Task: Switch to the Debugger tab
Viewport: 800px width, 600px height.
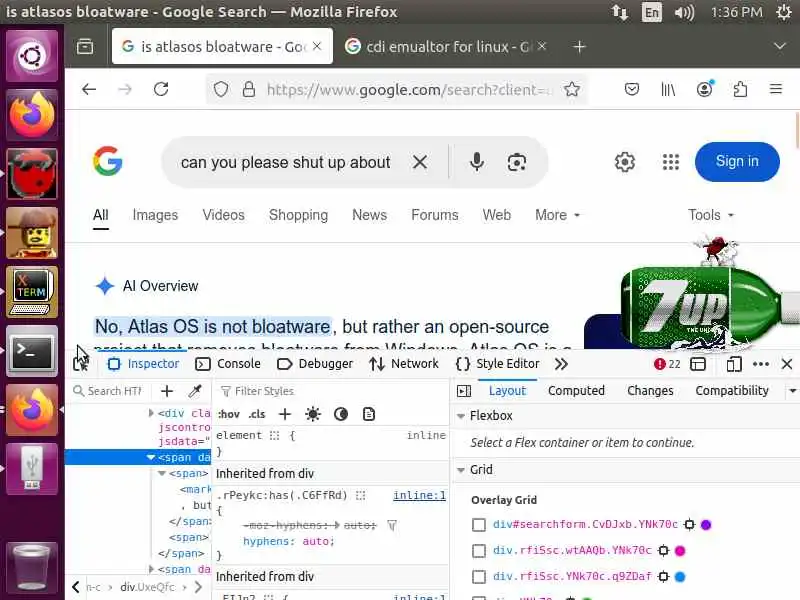Action: tap(315, 364)
